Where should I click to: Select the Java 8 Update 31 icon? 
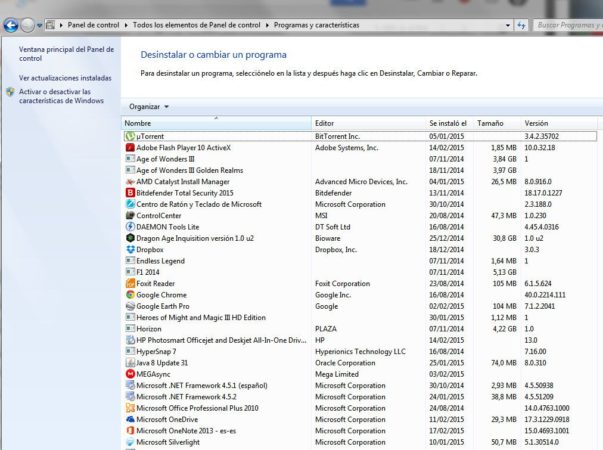(130, 363)
